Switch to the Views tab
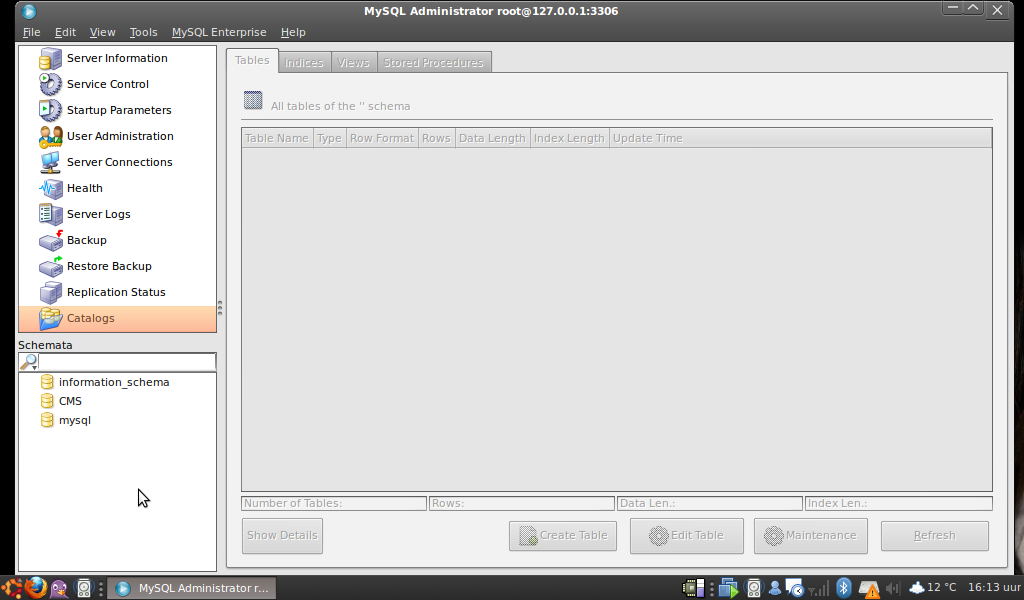 [x=354, y=63]
